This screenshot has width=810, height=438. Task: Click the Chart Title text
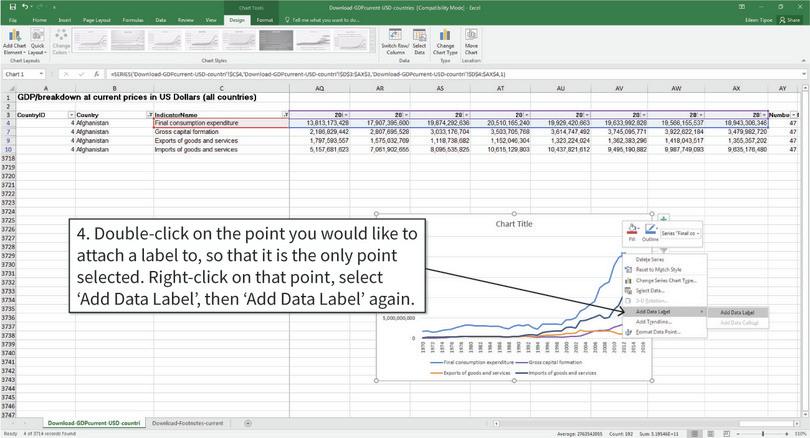(x=513, y=224)
